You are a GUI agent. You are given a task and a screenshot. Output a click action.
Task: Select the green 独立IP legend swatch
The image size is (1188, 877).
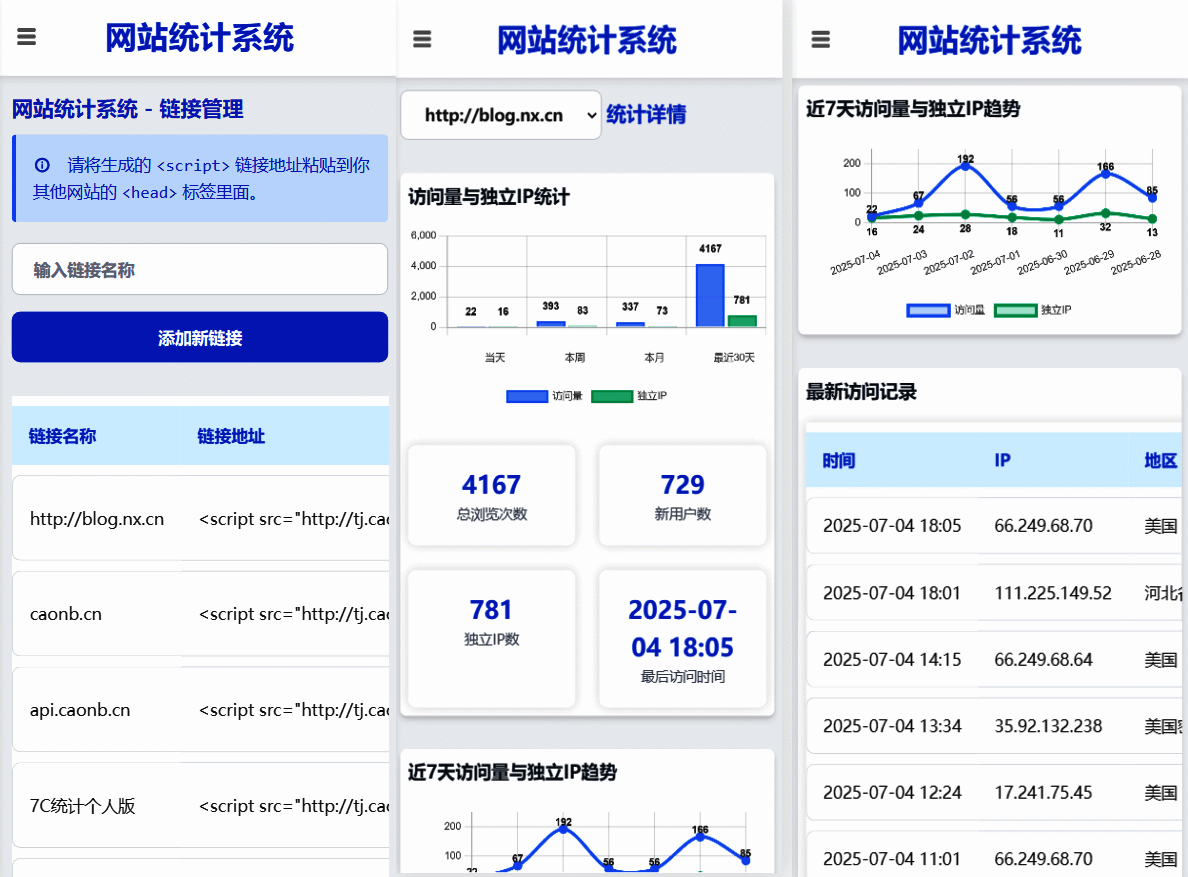pyautogui.click(x=613, y=396)
